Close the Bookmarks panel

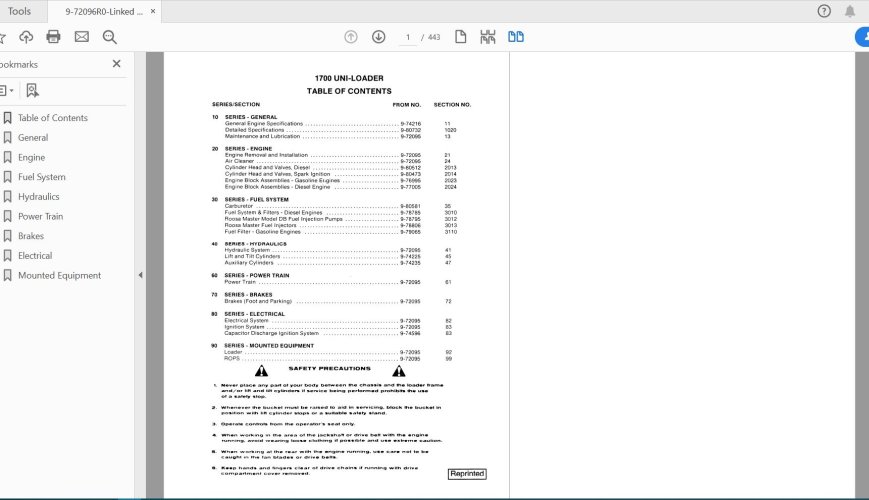pos(117,64)
